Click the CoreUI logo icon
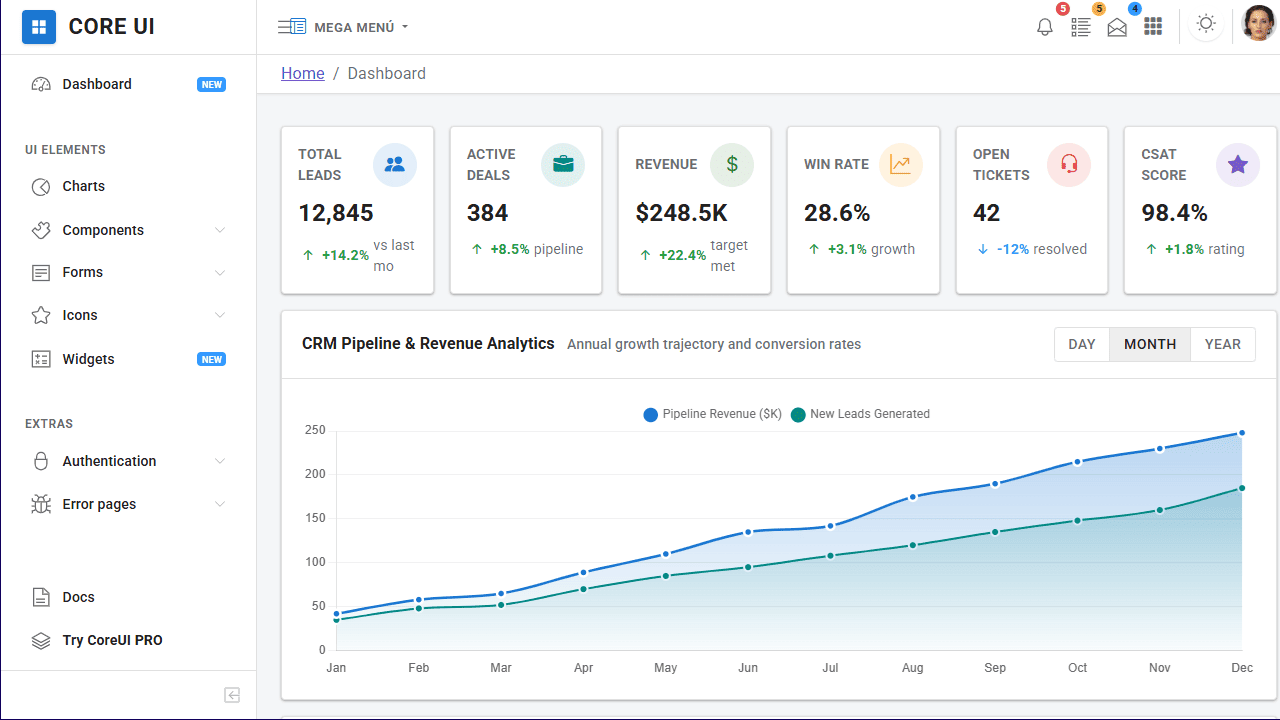Screen dimensions: 1280x720 pyautogui.click(x=39, y=27)
